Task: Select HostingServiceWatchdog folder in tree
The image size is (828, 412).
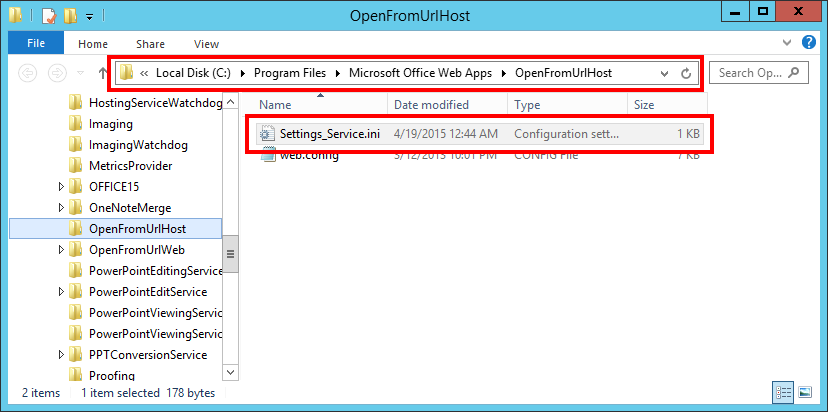Action: 155,103
